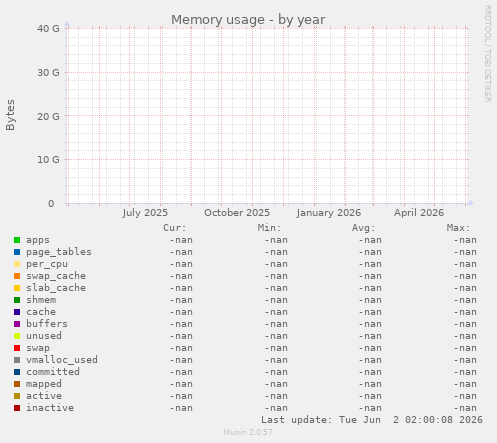The height and width of the screenshot is (443, 497).
Task: Click the 'Cur:' column header
Action: point(175,228)
